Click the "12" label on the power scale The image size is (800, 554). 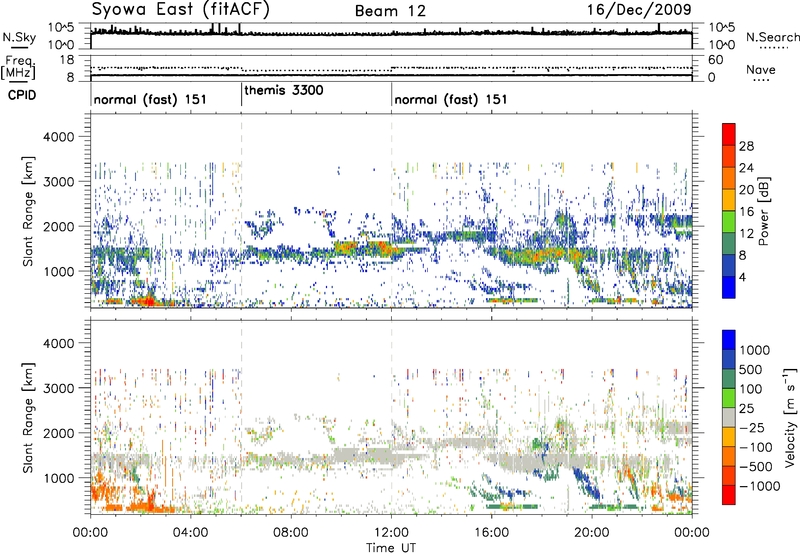click(746, 234)
